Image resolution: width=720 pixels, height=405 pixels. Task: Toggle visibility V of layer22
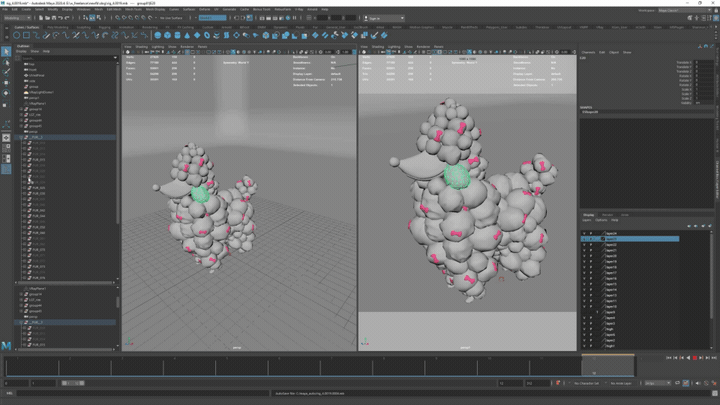[584, 245]
